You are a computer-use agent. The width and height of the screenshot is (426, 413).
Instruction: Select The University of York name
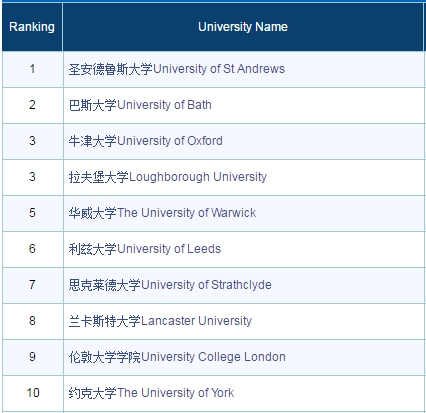pos(151,393)
